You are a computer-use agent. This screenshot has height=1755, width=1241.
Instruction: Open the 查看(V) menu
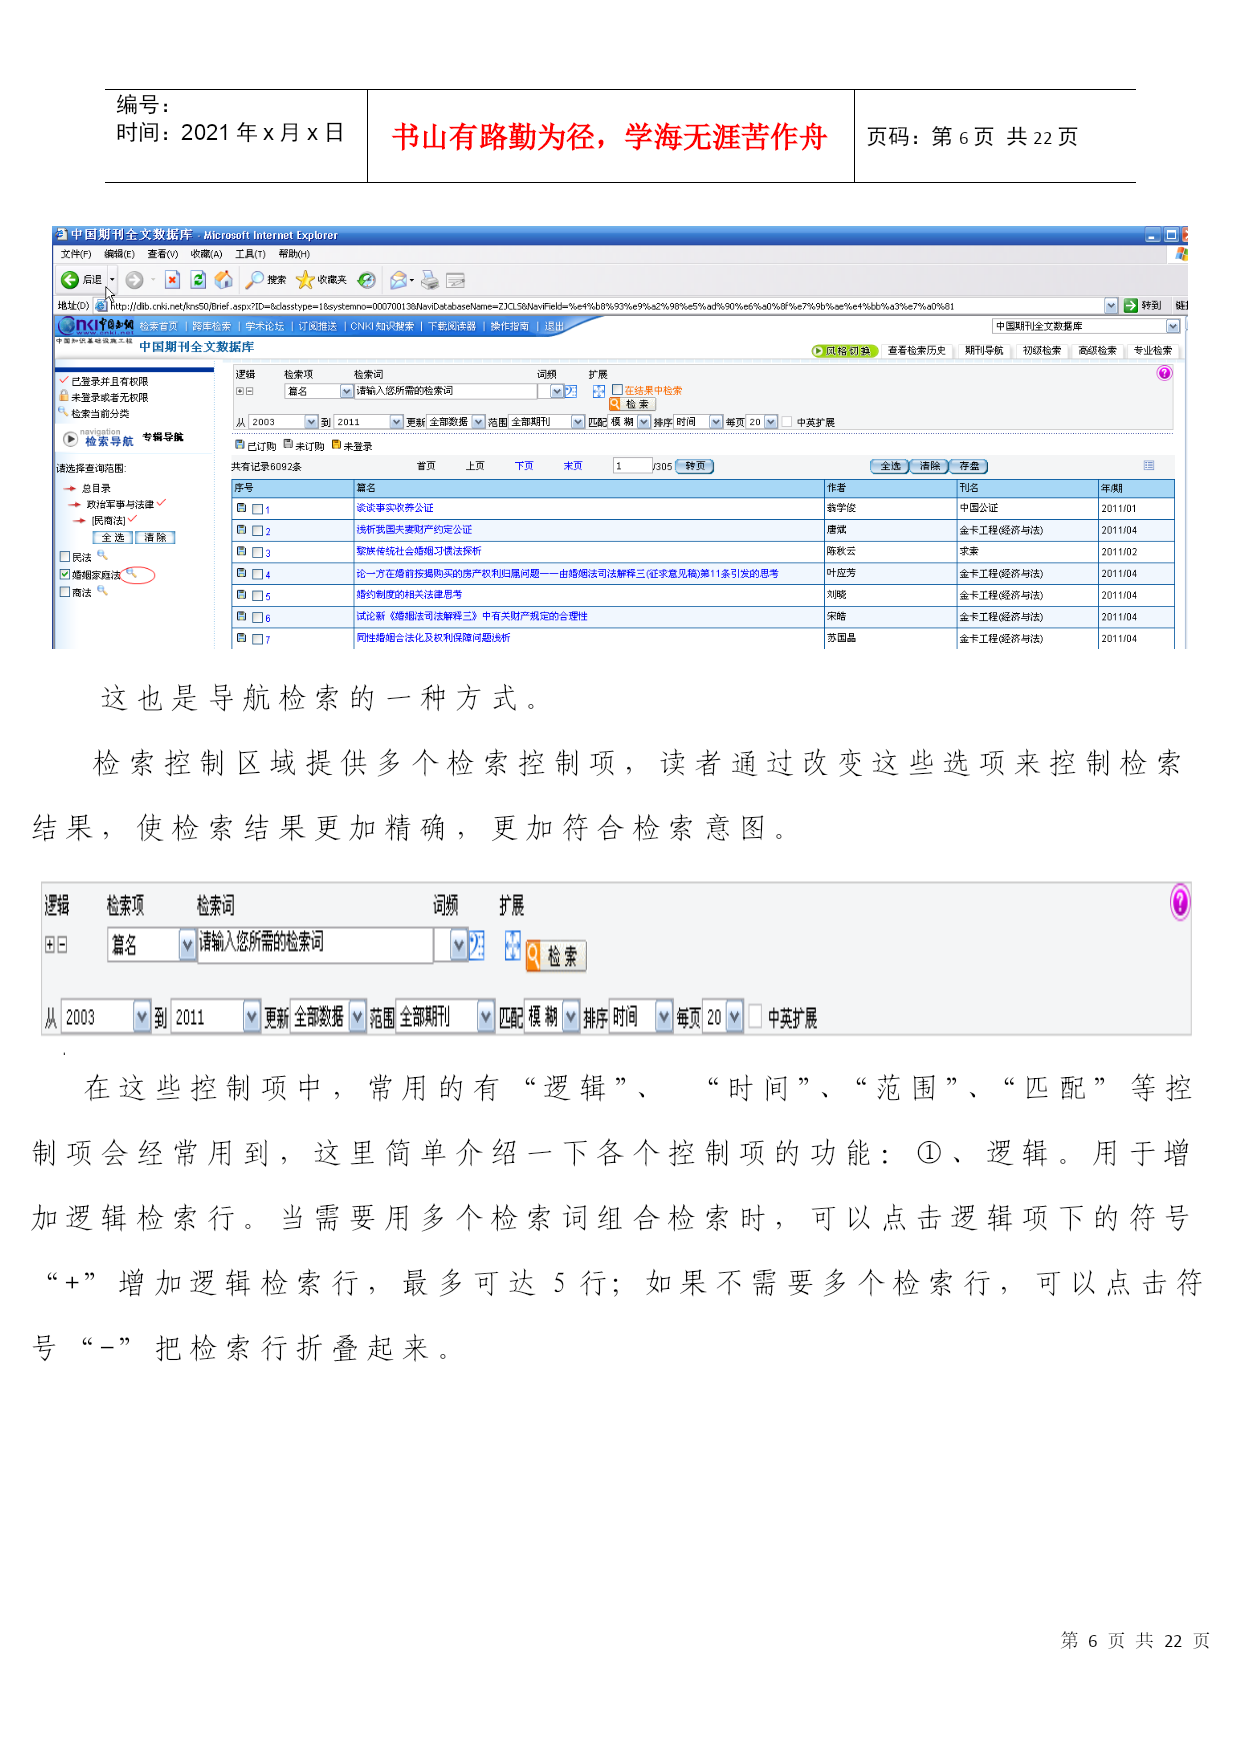pyautogui.click(x=162, y=254)
